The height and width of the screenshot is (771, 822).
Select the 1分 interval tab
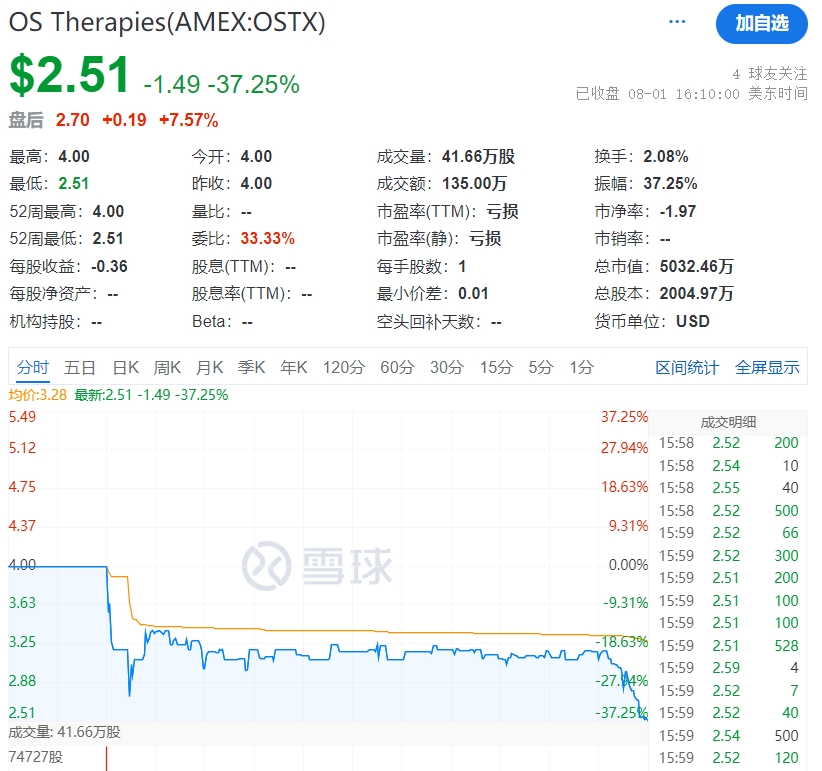click(x=581, y=367)
